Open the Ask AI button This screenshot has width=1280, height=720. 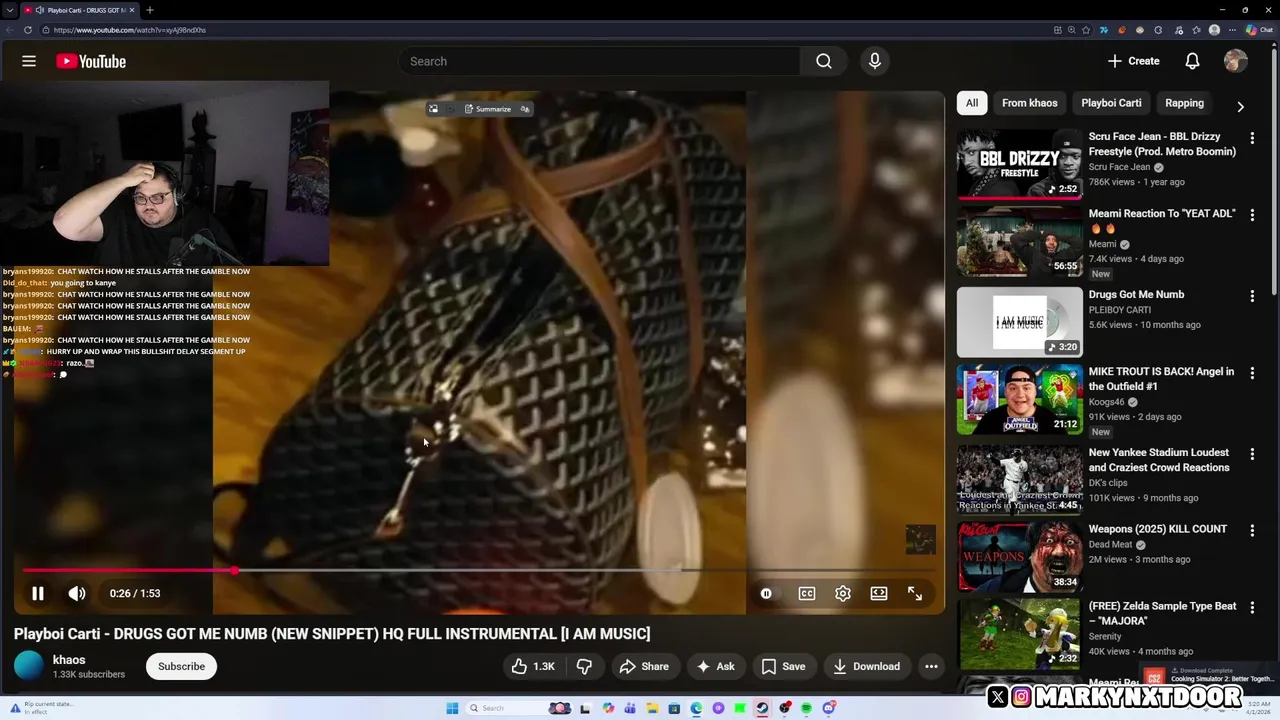point(716,666)
